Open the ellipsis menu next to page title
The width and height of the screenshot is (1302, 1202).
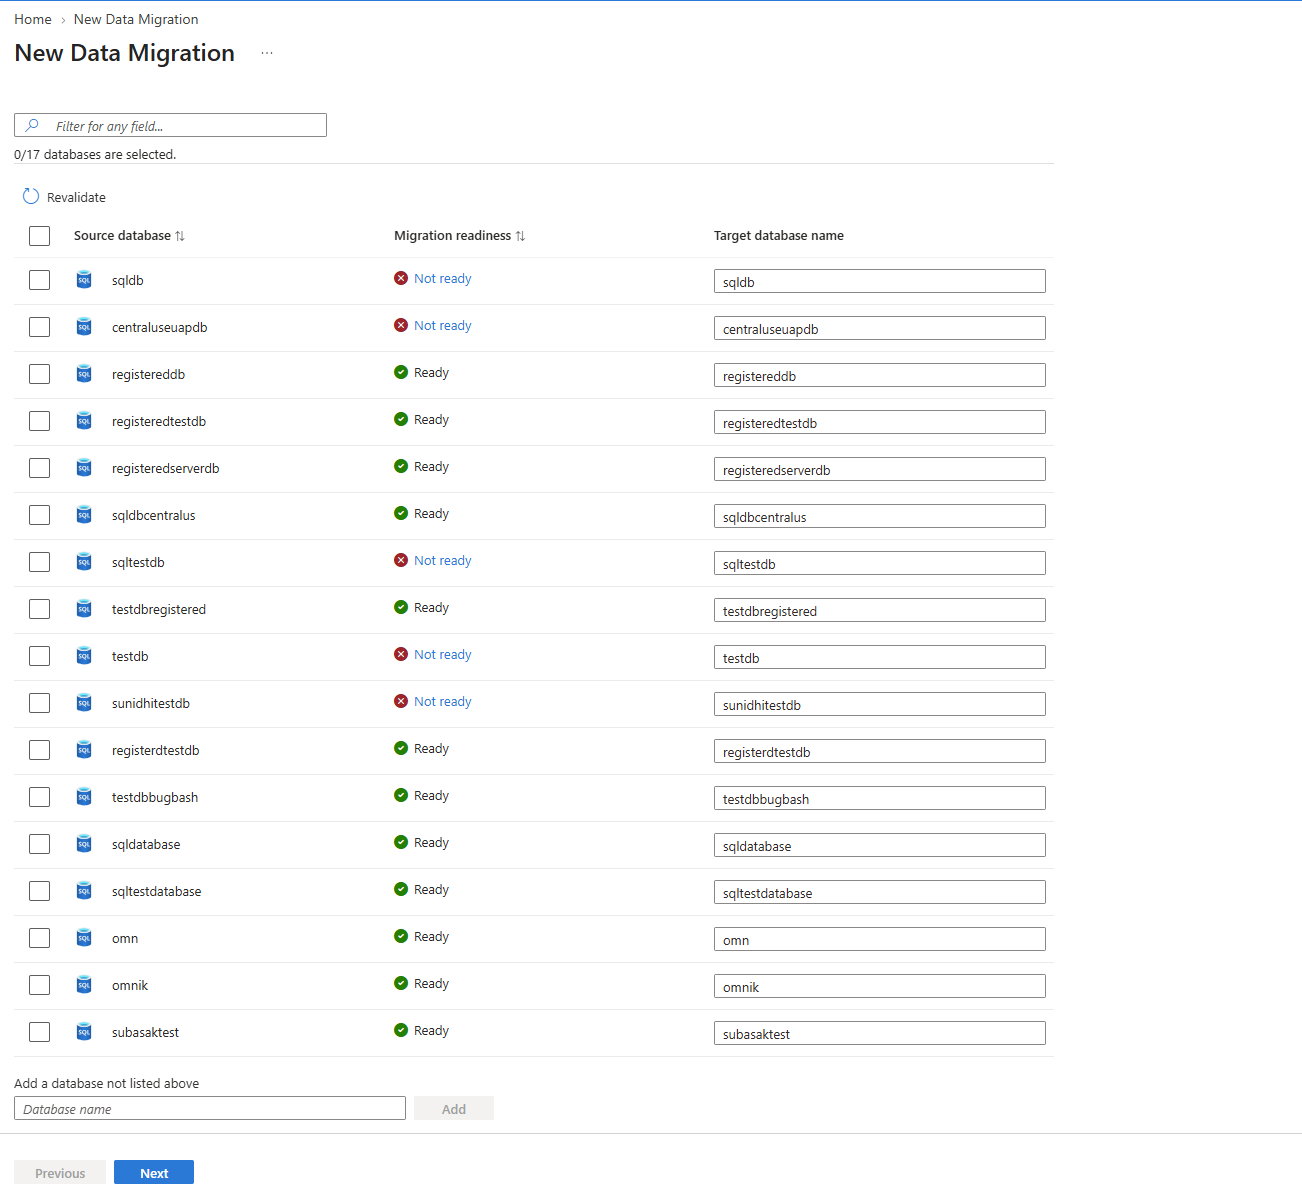point(267,53)
